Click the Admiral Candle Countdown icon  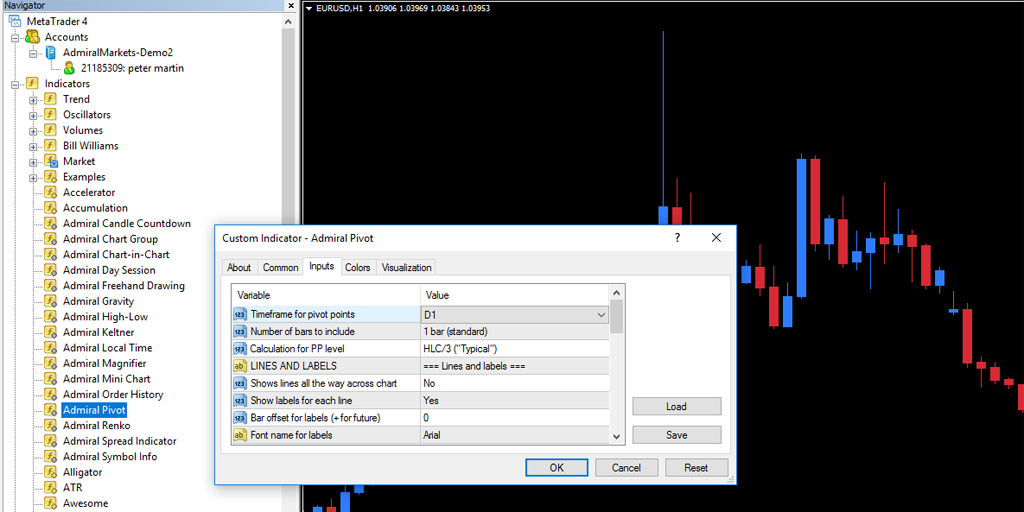(52, 223)
